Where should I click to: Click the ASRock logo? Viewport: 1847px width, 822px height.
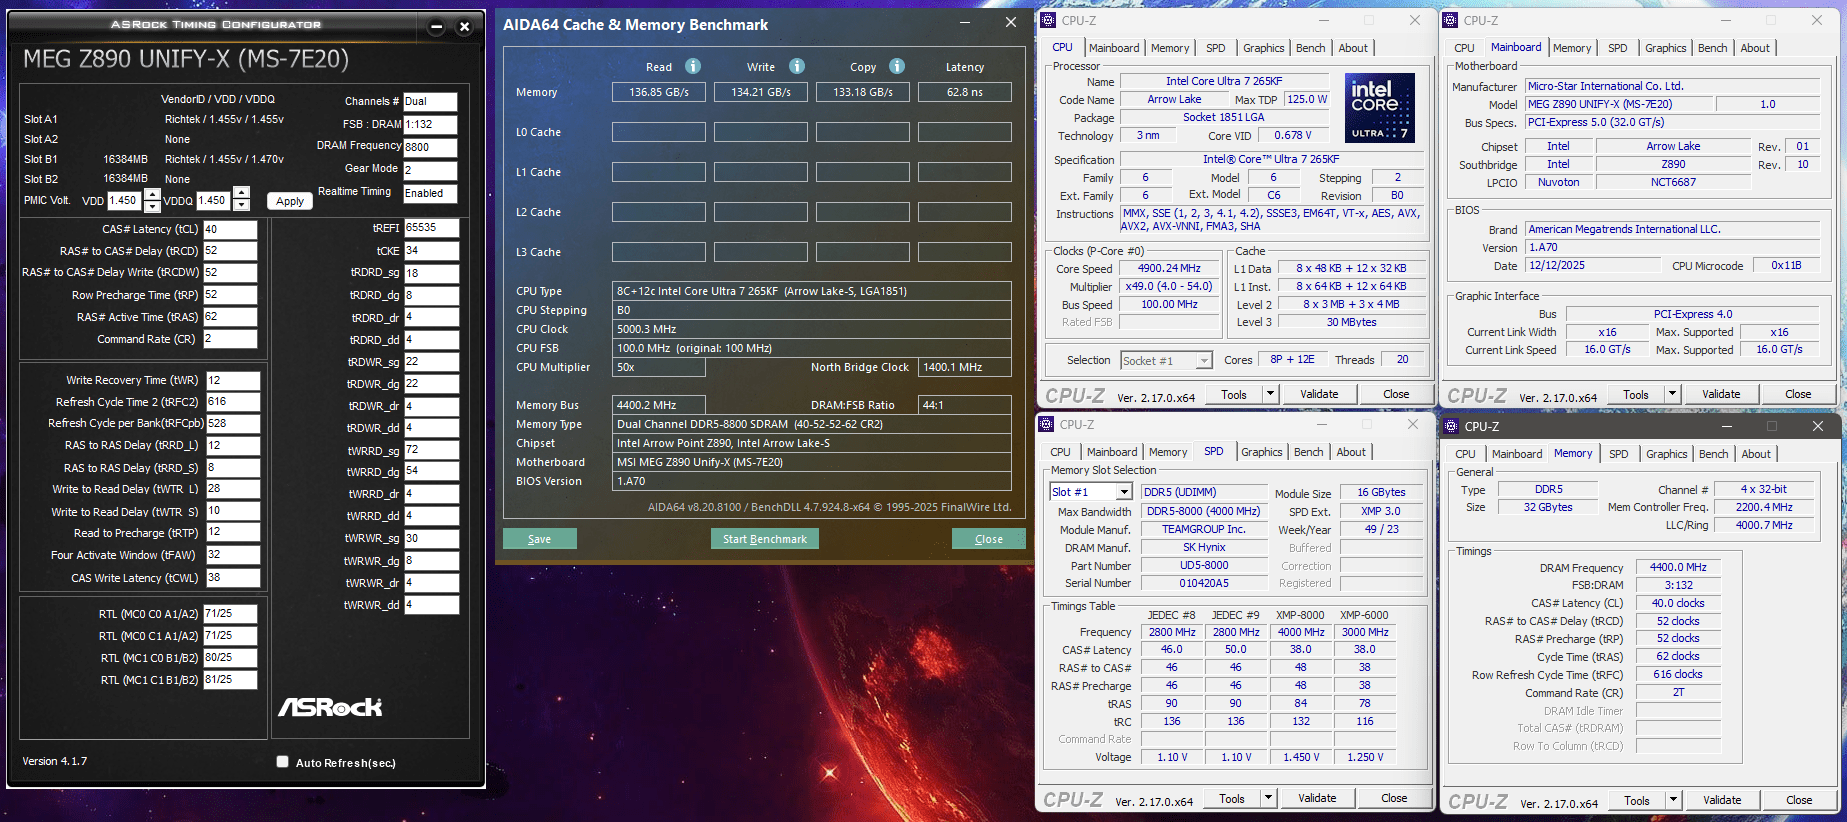click(330, 707)
